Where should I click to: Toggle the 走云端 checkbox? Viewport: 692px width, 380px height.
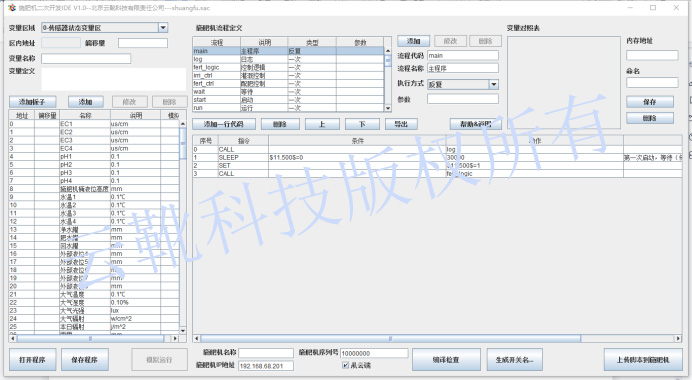[x=346, y=365]
